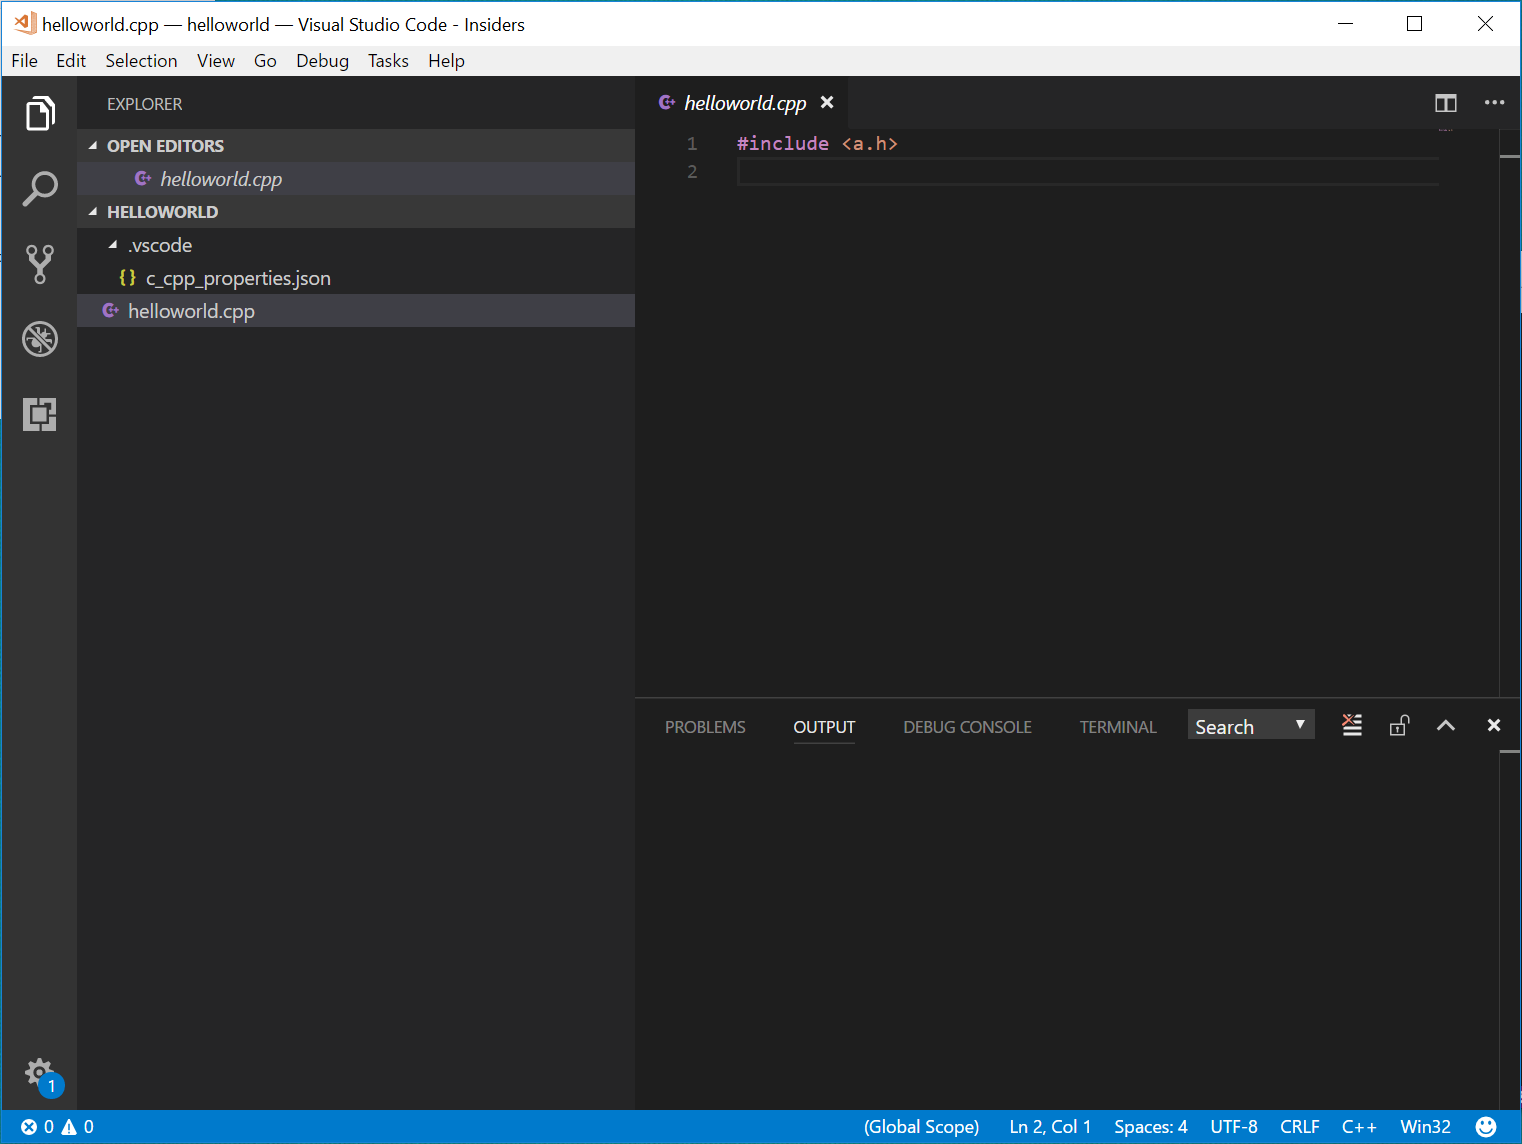
Task: Open the View menu
Action: tap(216, 61)
